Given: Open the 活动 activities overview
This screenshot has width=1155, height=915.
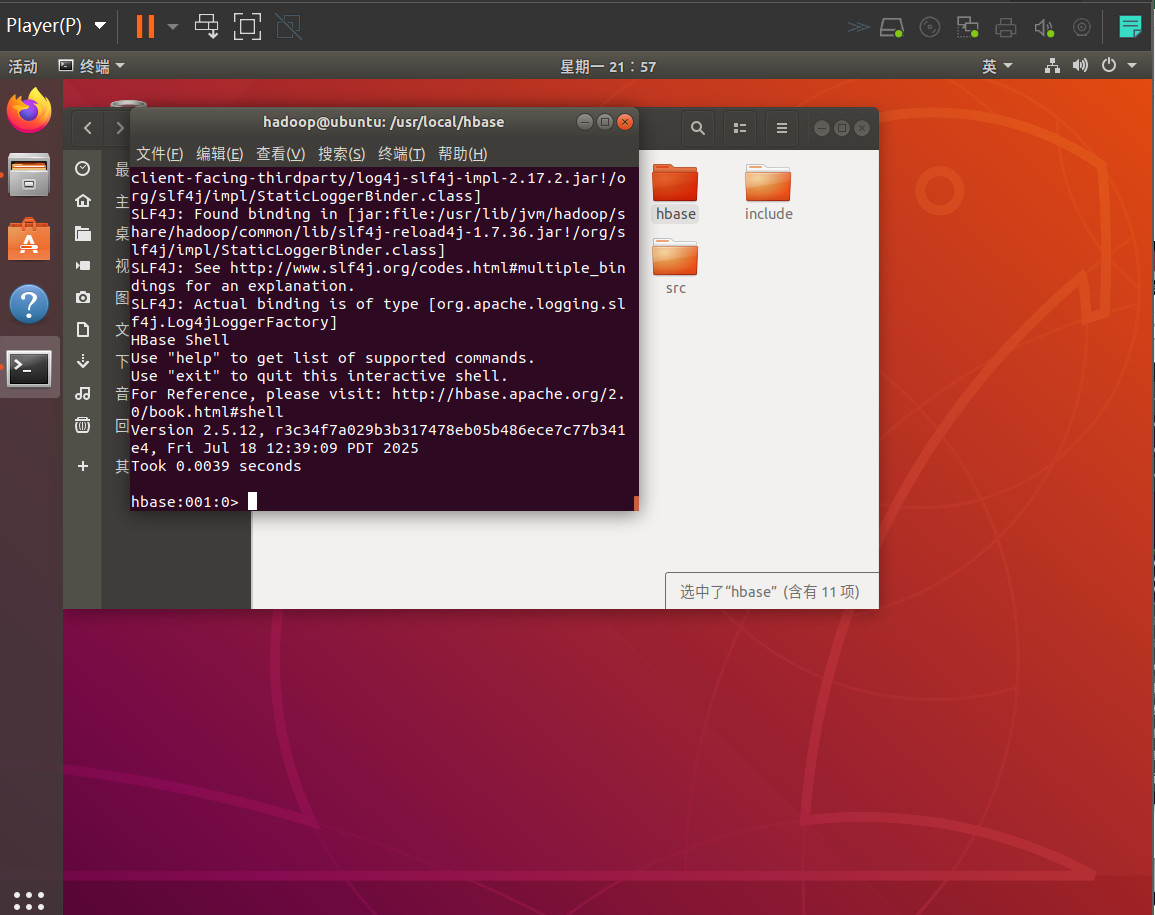Looking at the screenshot, I should click(x=23, y=66).
